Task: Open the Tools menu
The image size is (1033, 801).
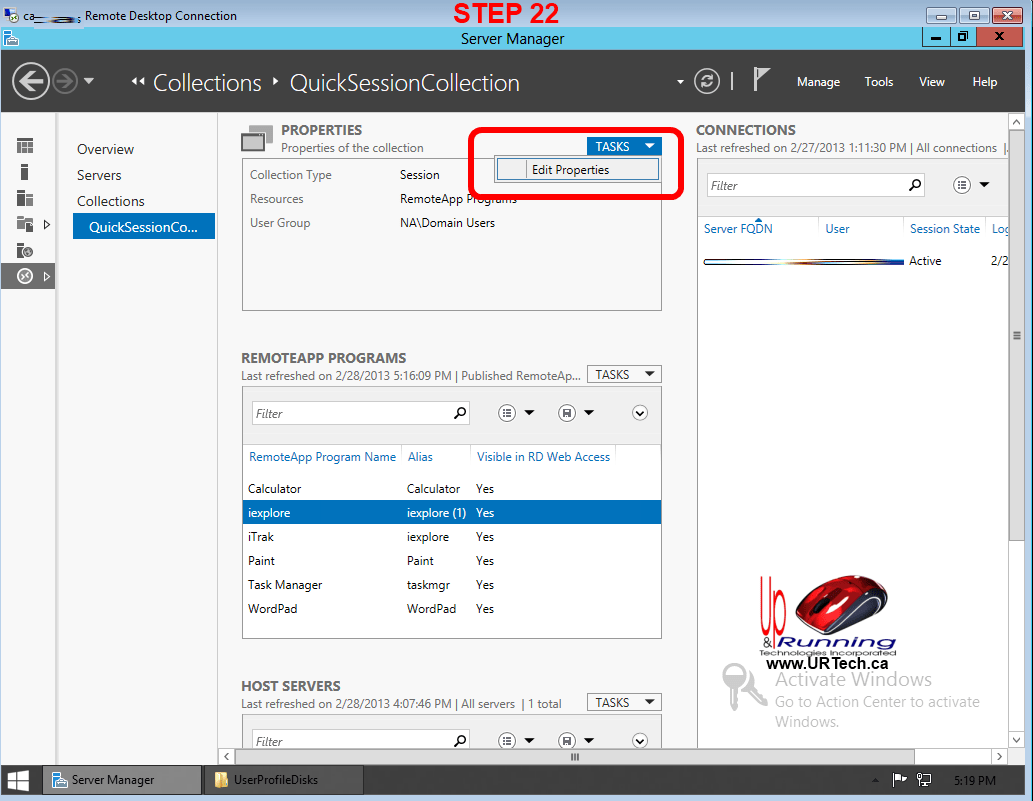Action: (878, 82)
